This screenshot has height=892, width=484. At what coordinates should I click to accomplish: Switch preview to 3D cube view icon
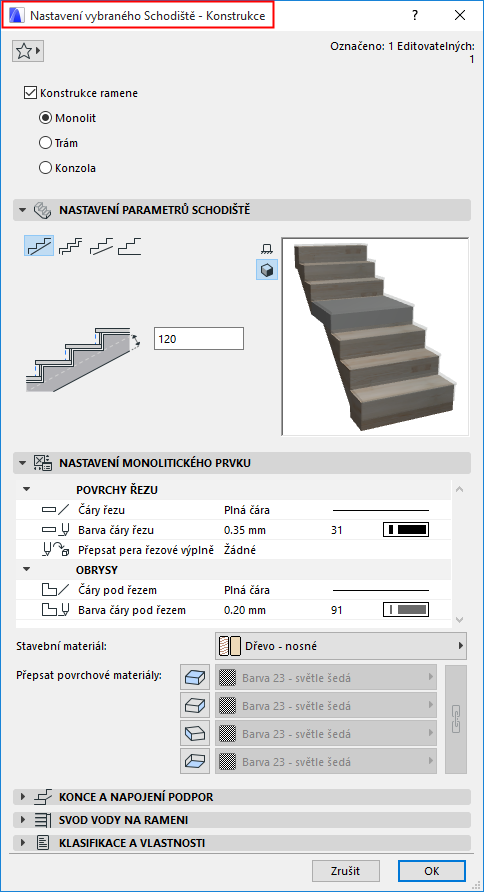(x=266, y=271)
